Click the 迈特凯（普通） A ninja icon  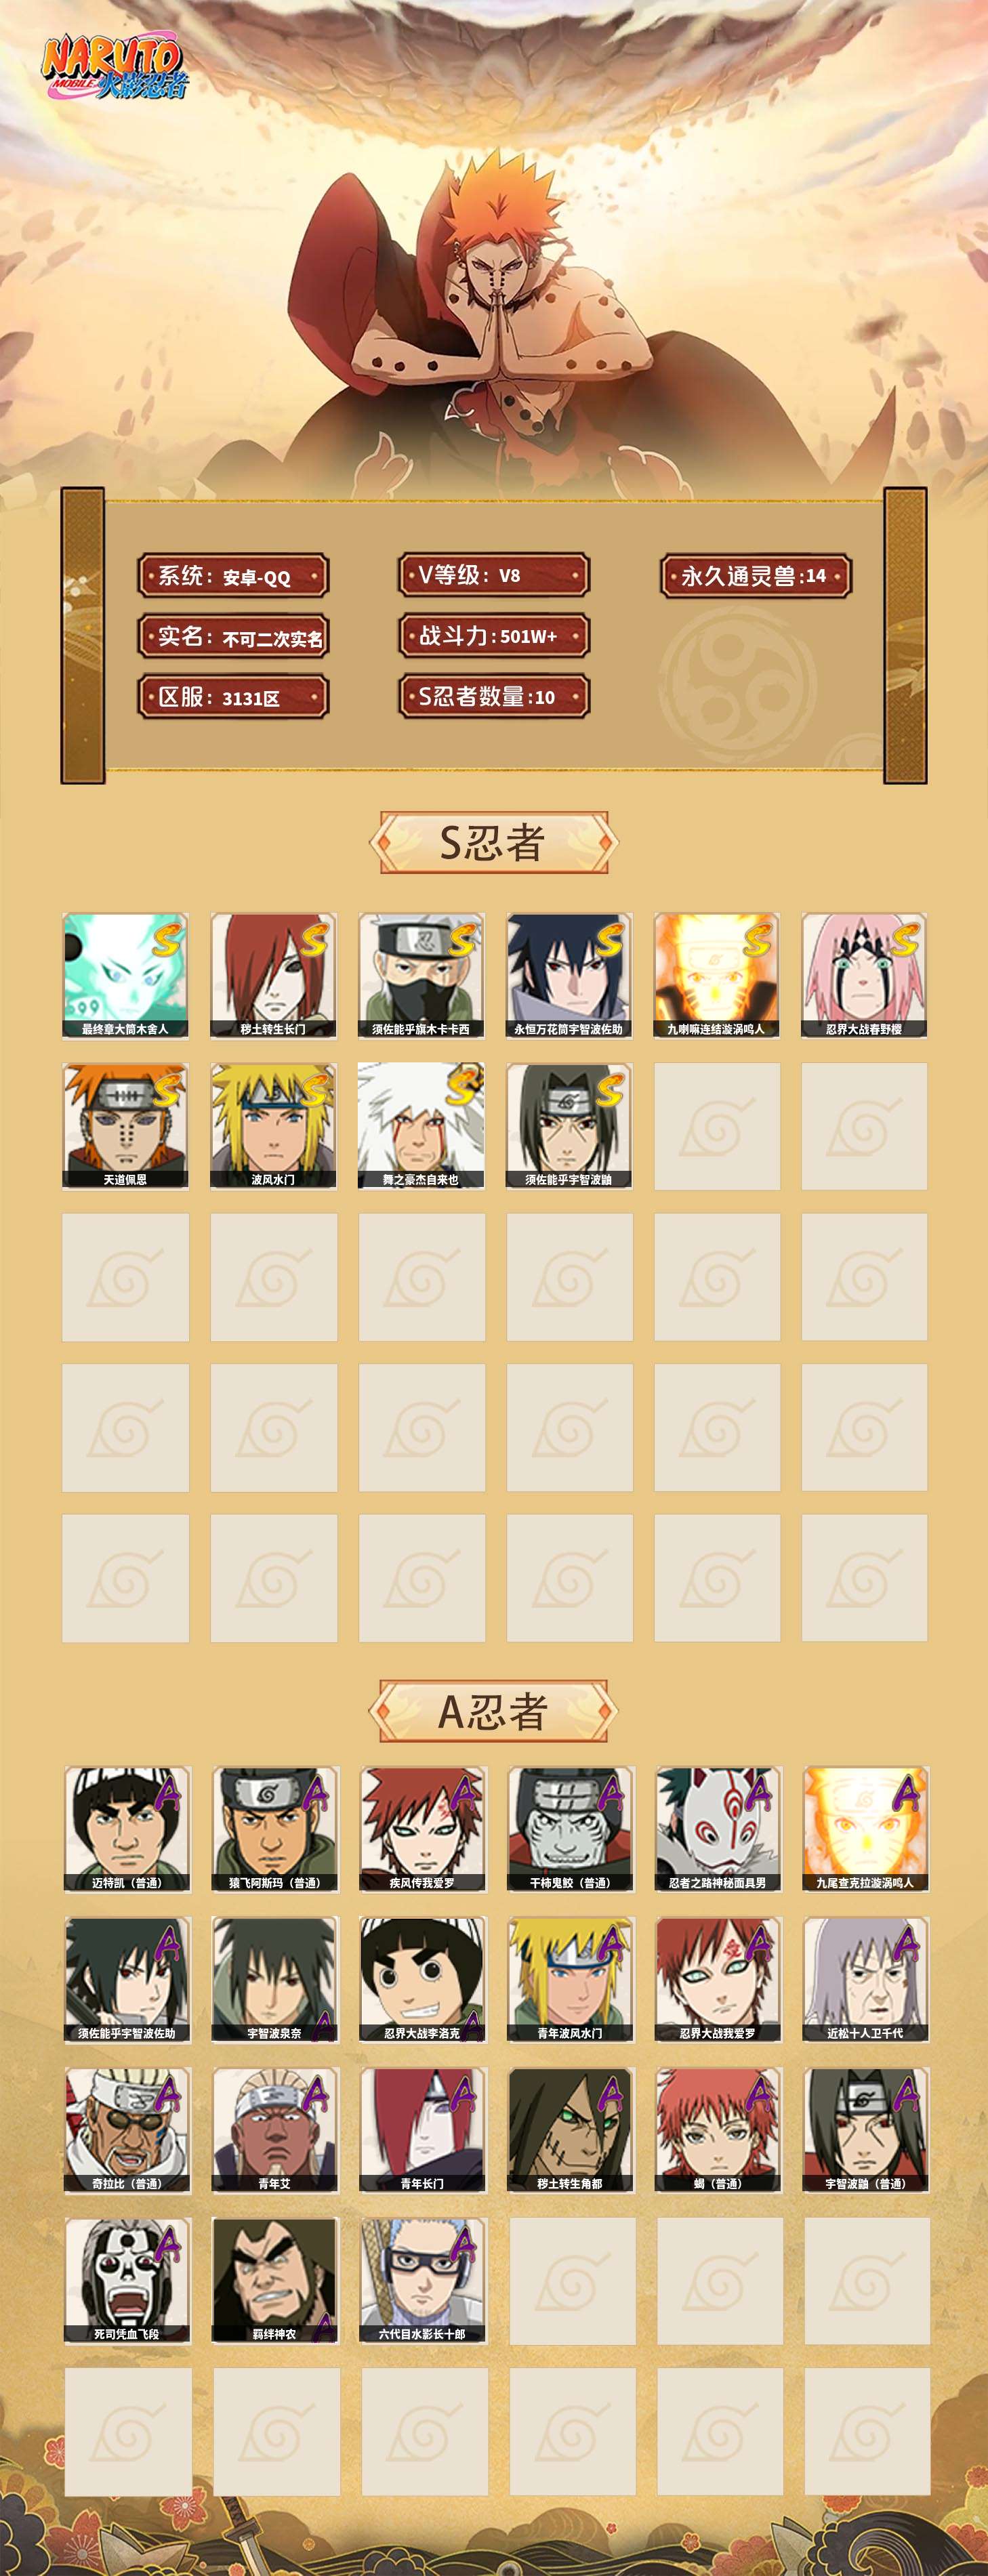127,1829
